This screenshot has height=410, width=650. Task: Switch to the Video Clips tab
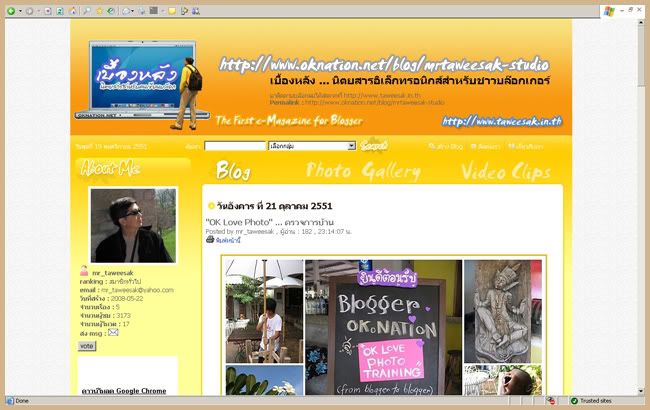[506, 171]
